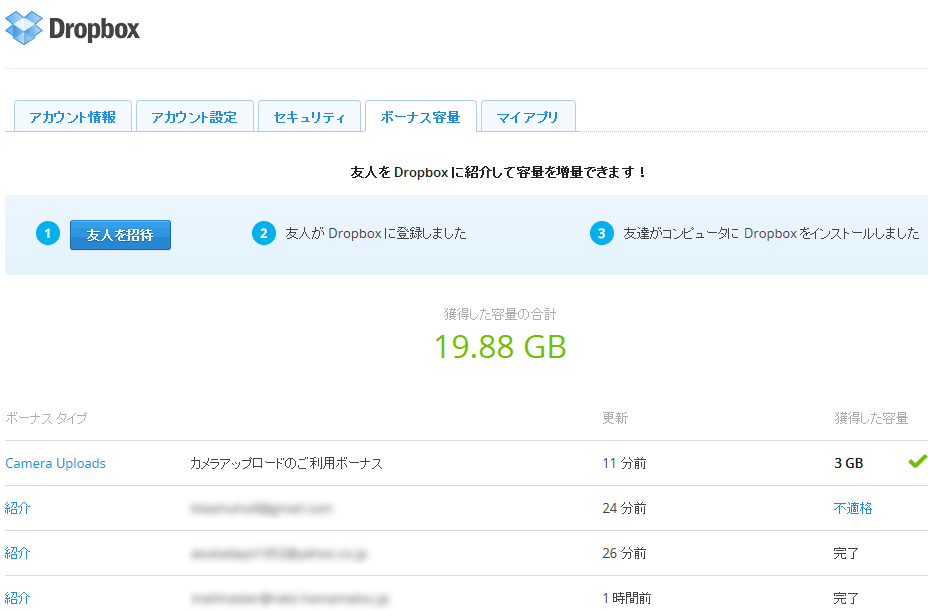Click the カメラアップロードのご利用ボーナス description
Image resolution: width=928 pixels, height=610 pixels.
(286, 463)
